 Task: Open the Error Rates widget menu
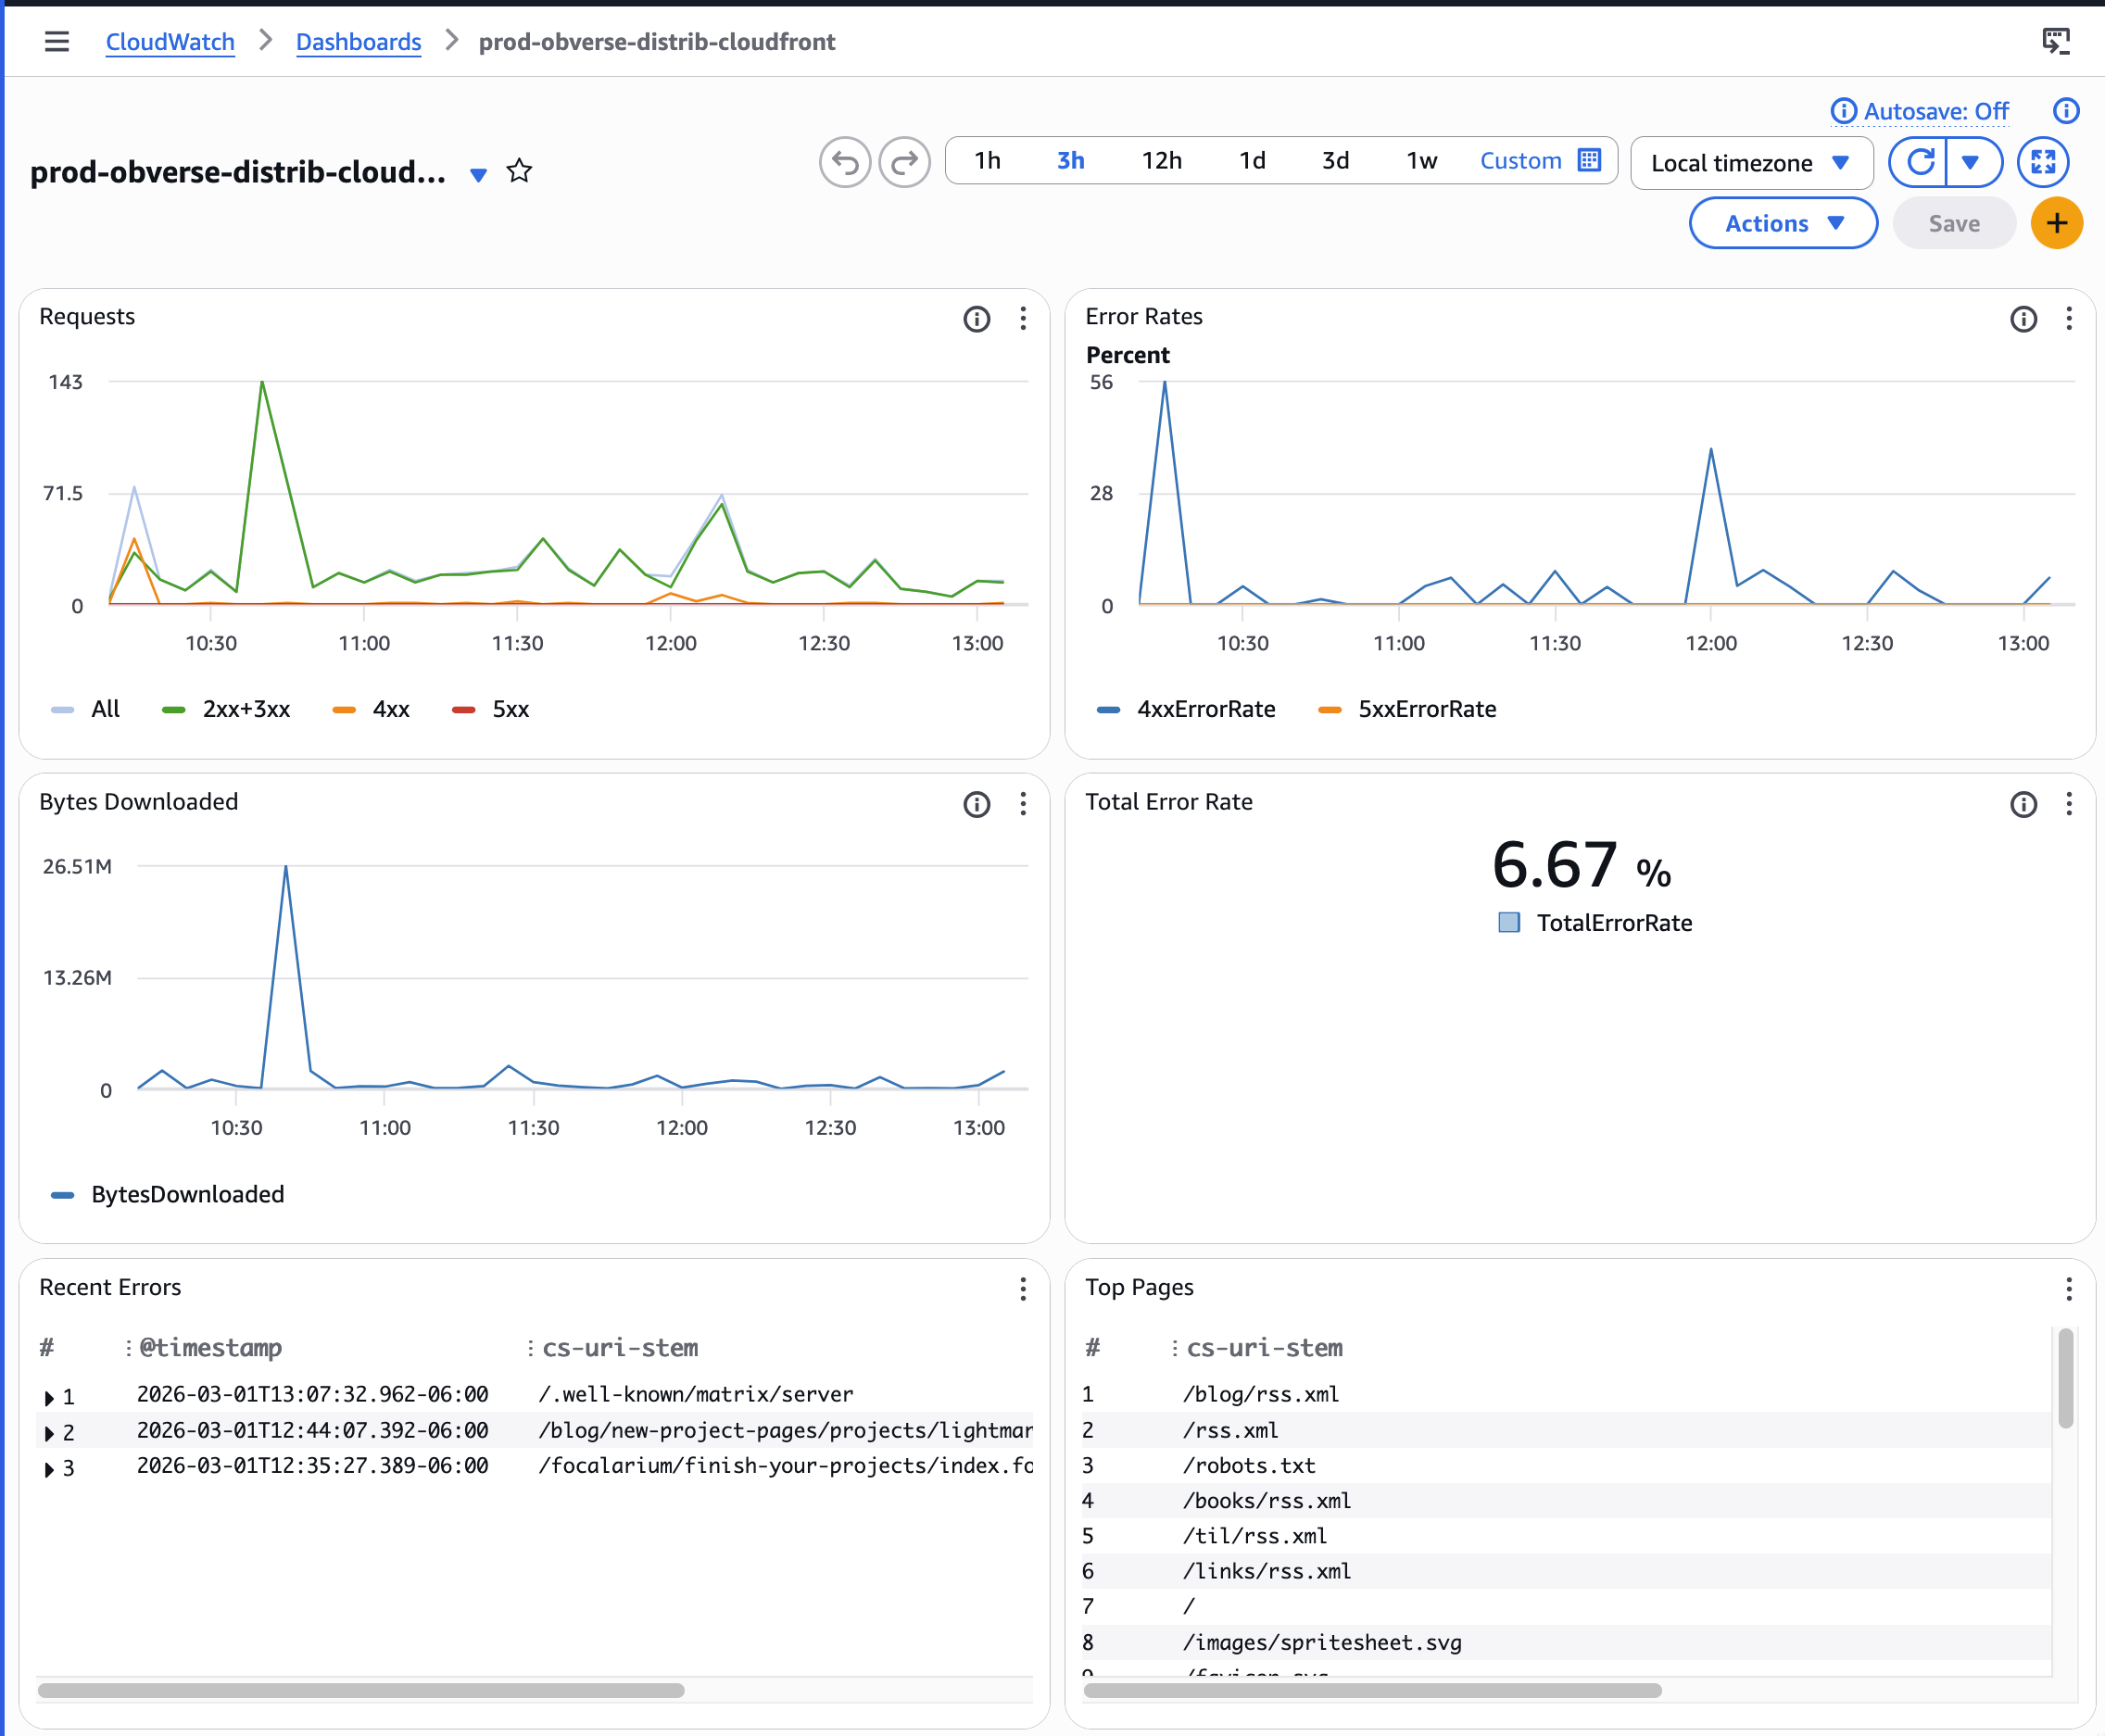point(2068,319)
